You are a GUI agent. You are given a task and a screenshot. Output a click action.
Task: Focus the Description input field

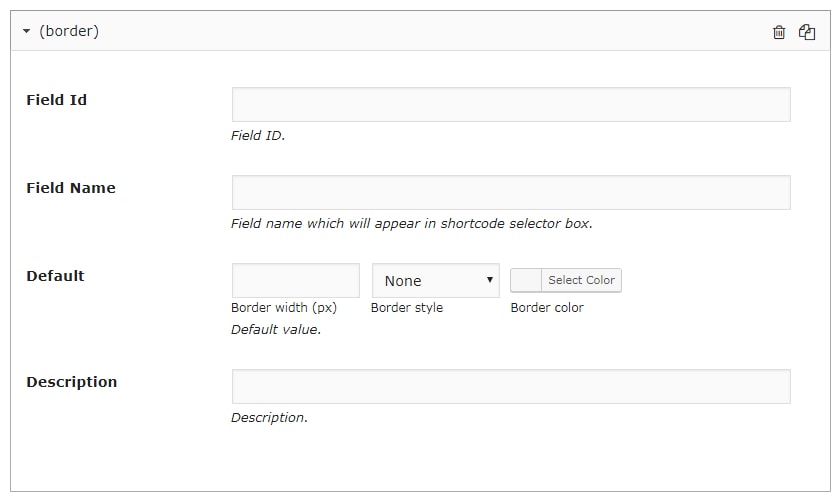pyautogui.click(x=511, y=387)
